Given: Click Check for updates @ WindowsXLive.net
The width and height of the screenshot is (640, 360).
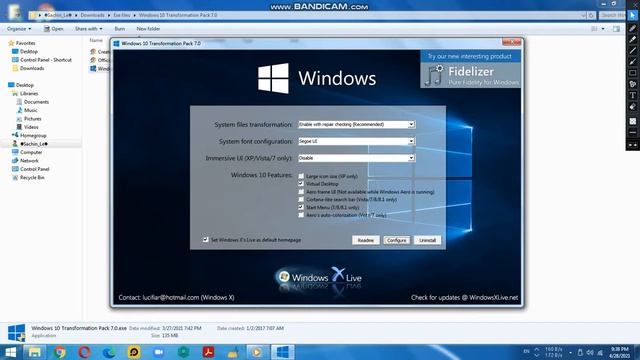Looking at the screenshot, I should (x=464, y=298).
